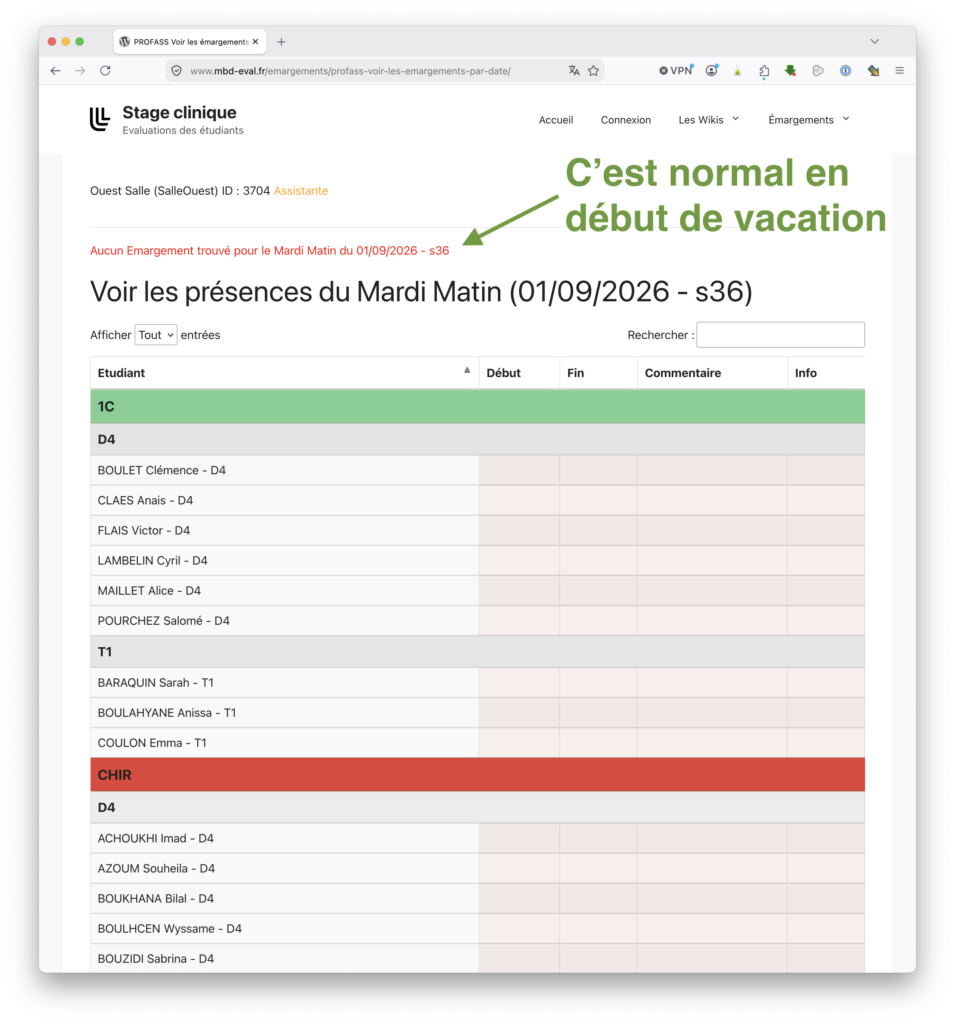This screenshot has height=1024, width=955.
Task: Open the extensions puzzle icon
Action: point(764,71)
